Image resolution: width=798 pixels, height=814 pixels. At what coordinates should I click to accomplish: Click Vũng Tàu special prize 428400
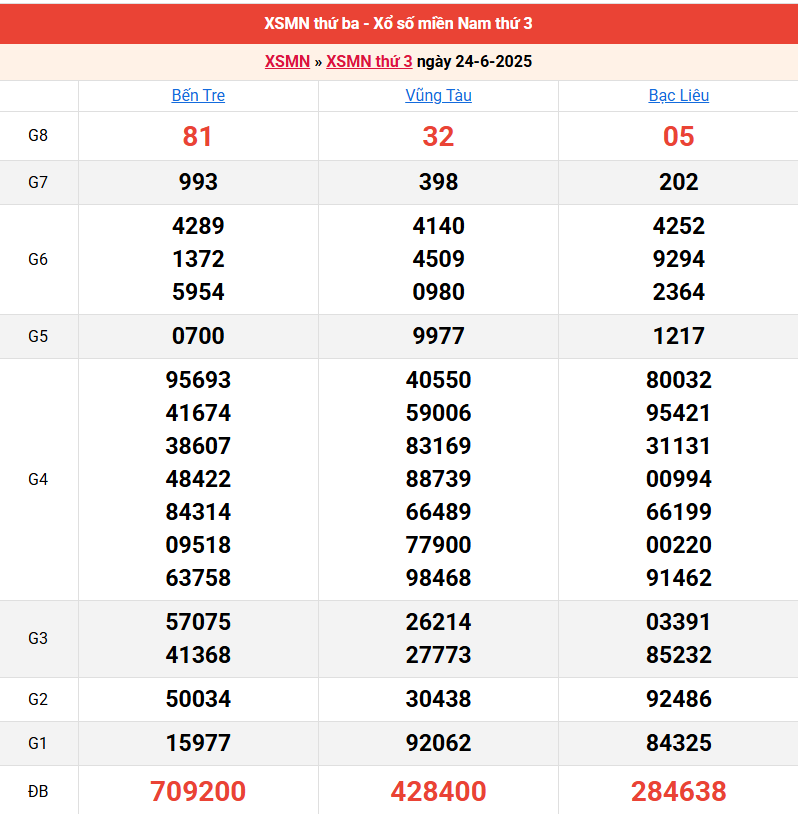tap(439, 792)
